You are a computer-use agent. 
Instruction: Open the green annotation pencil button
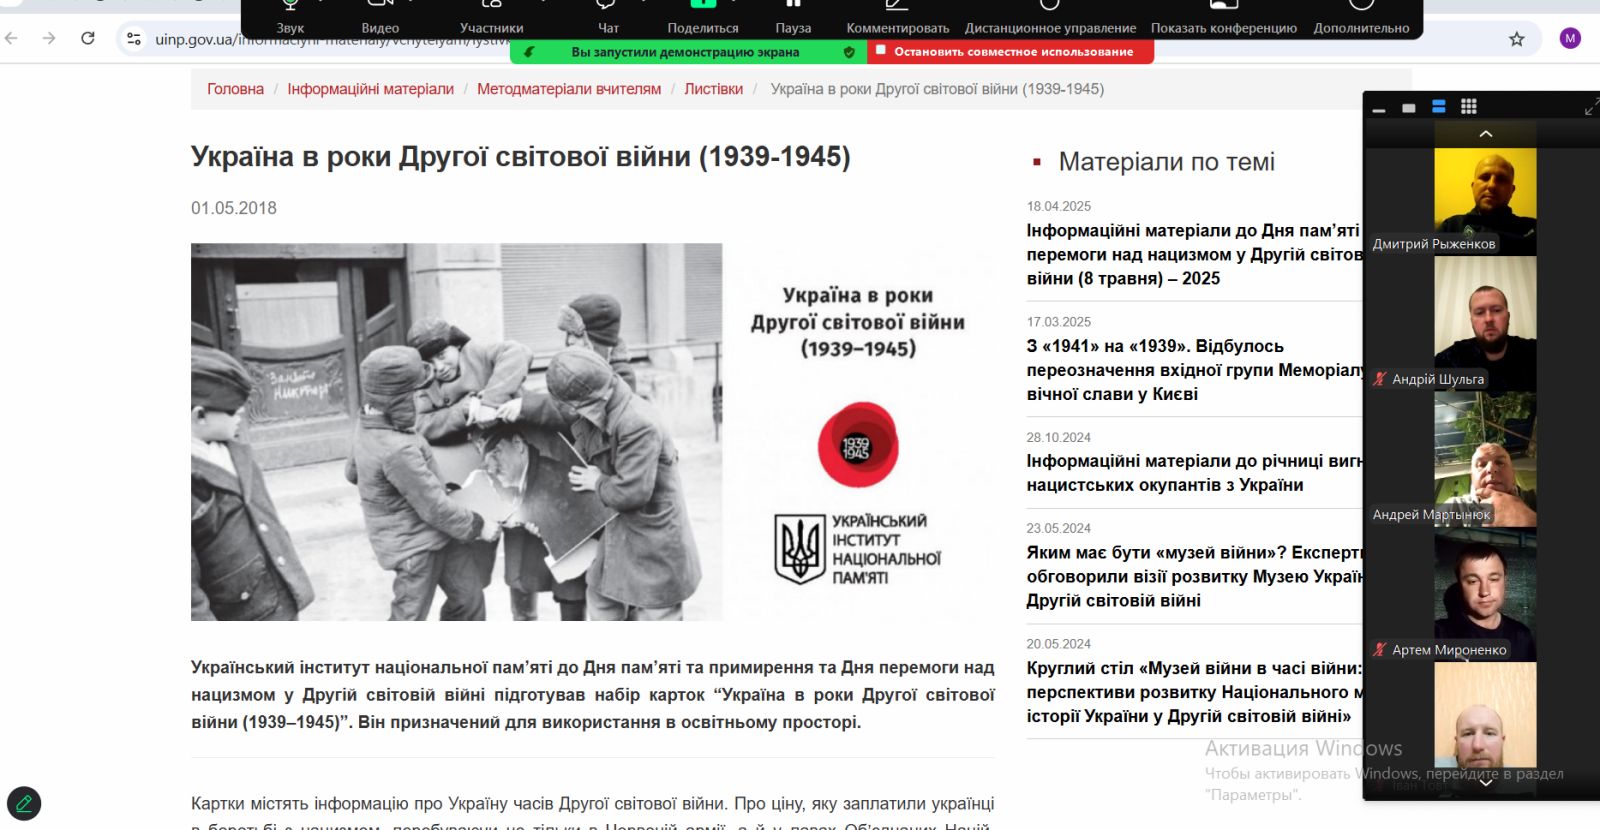coord(24,804)
